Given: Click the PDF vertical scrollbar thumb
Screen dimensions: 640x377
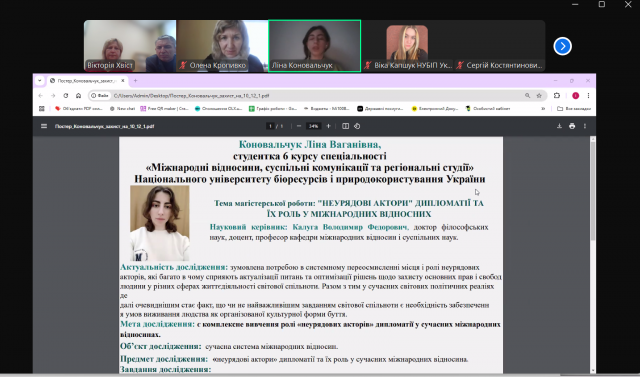Looking at the screenshot, I should (x=593, y=191).
